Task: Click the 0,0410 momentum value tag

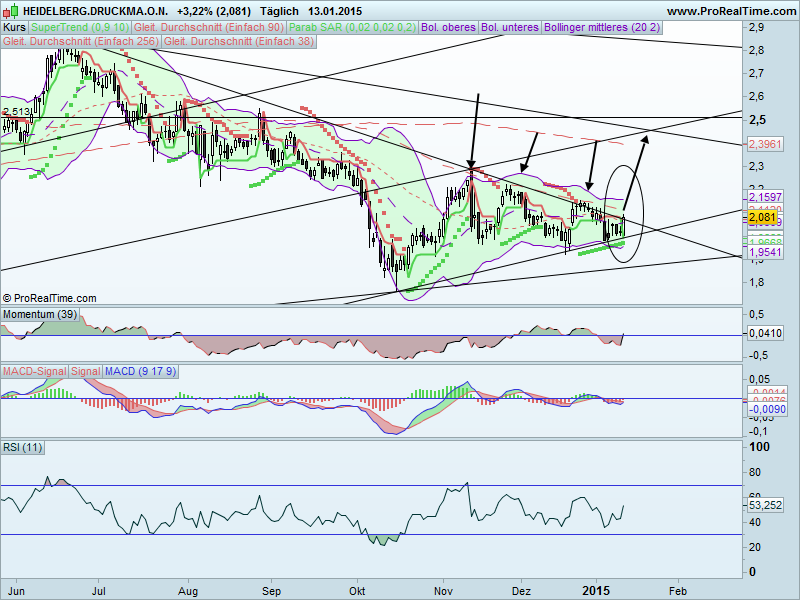Action: (x=765, y=334)
